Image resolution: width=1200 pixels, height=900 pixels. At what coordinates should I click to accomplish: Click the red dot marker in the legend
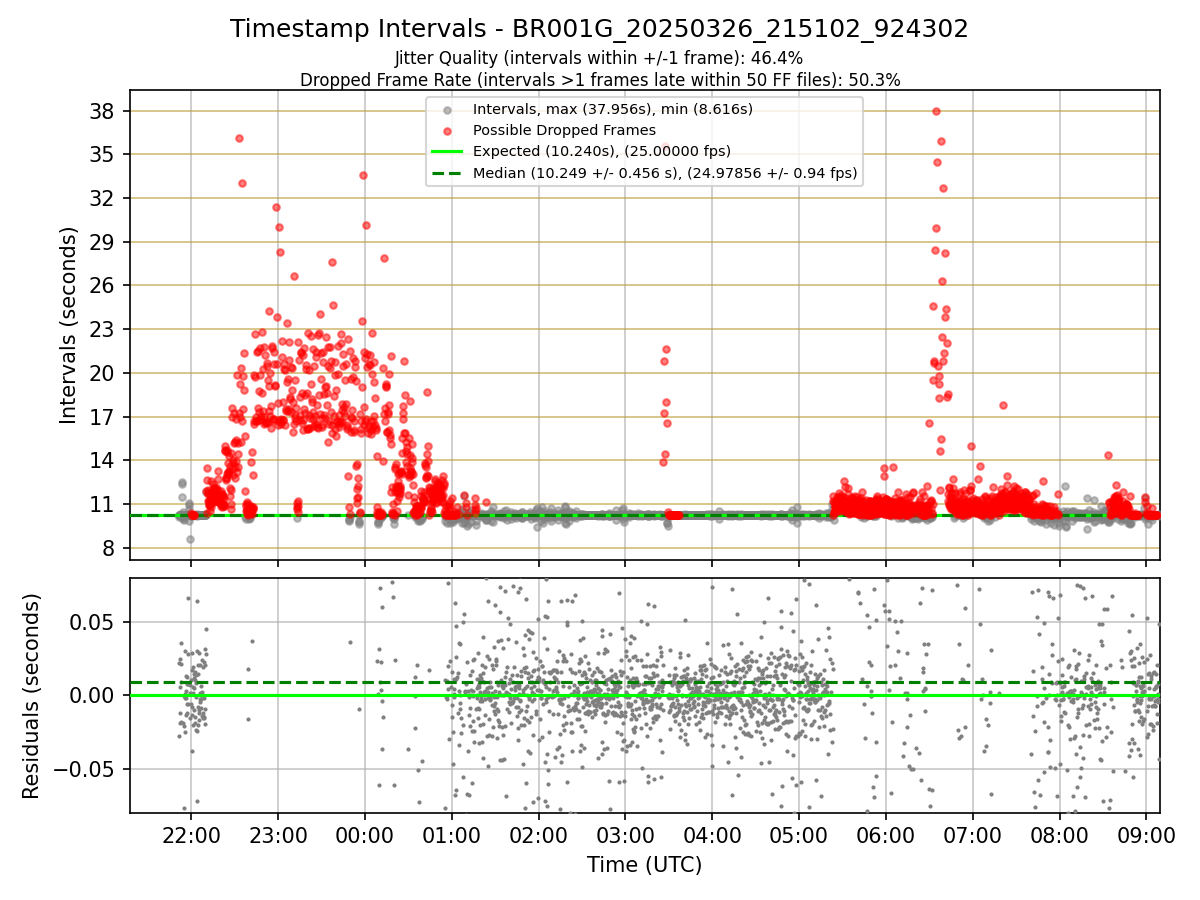(447, 130)
